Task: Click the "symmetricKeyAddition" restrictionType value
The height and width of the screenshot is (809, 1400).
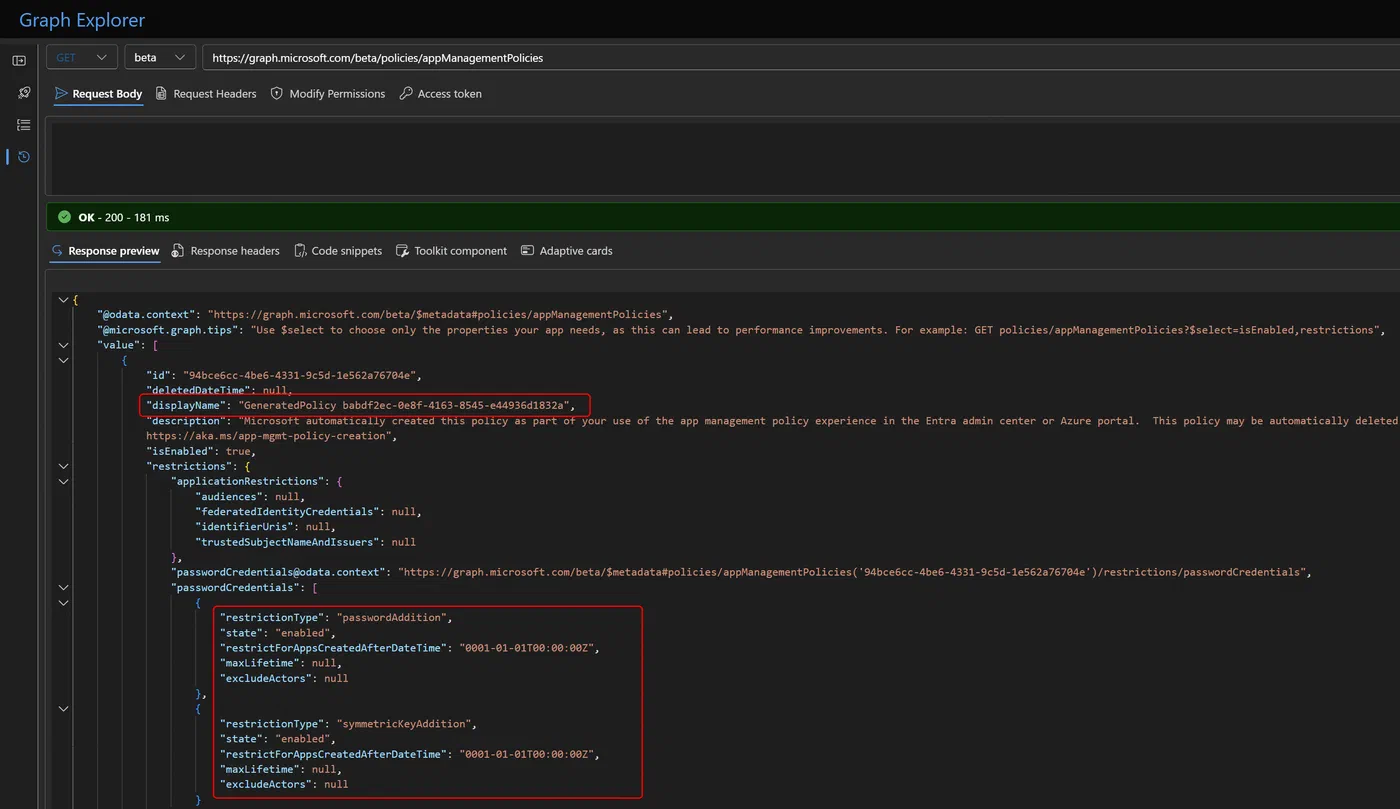Action: (x=405, y=723)
